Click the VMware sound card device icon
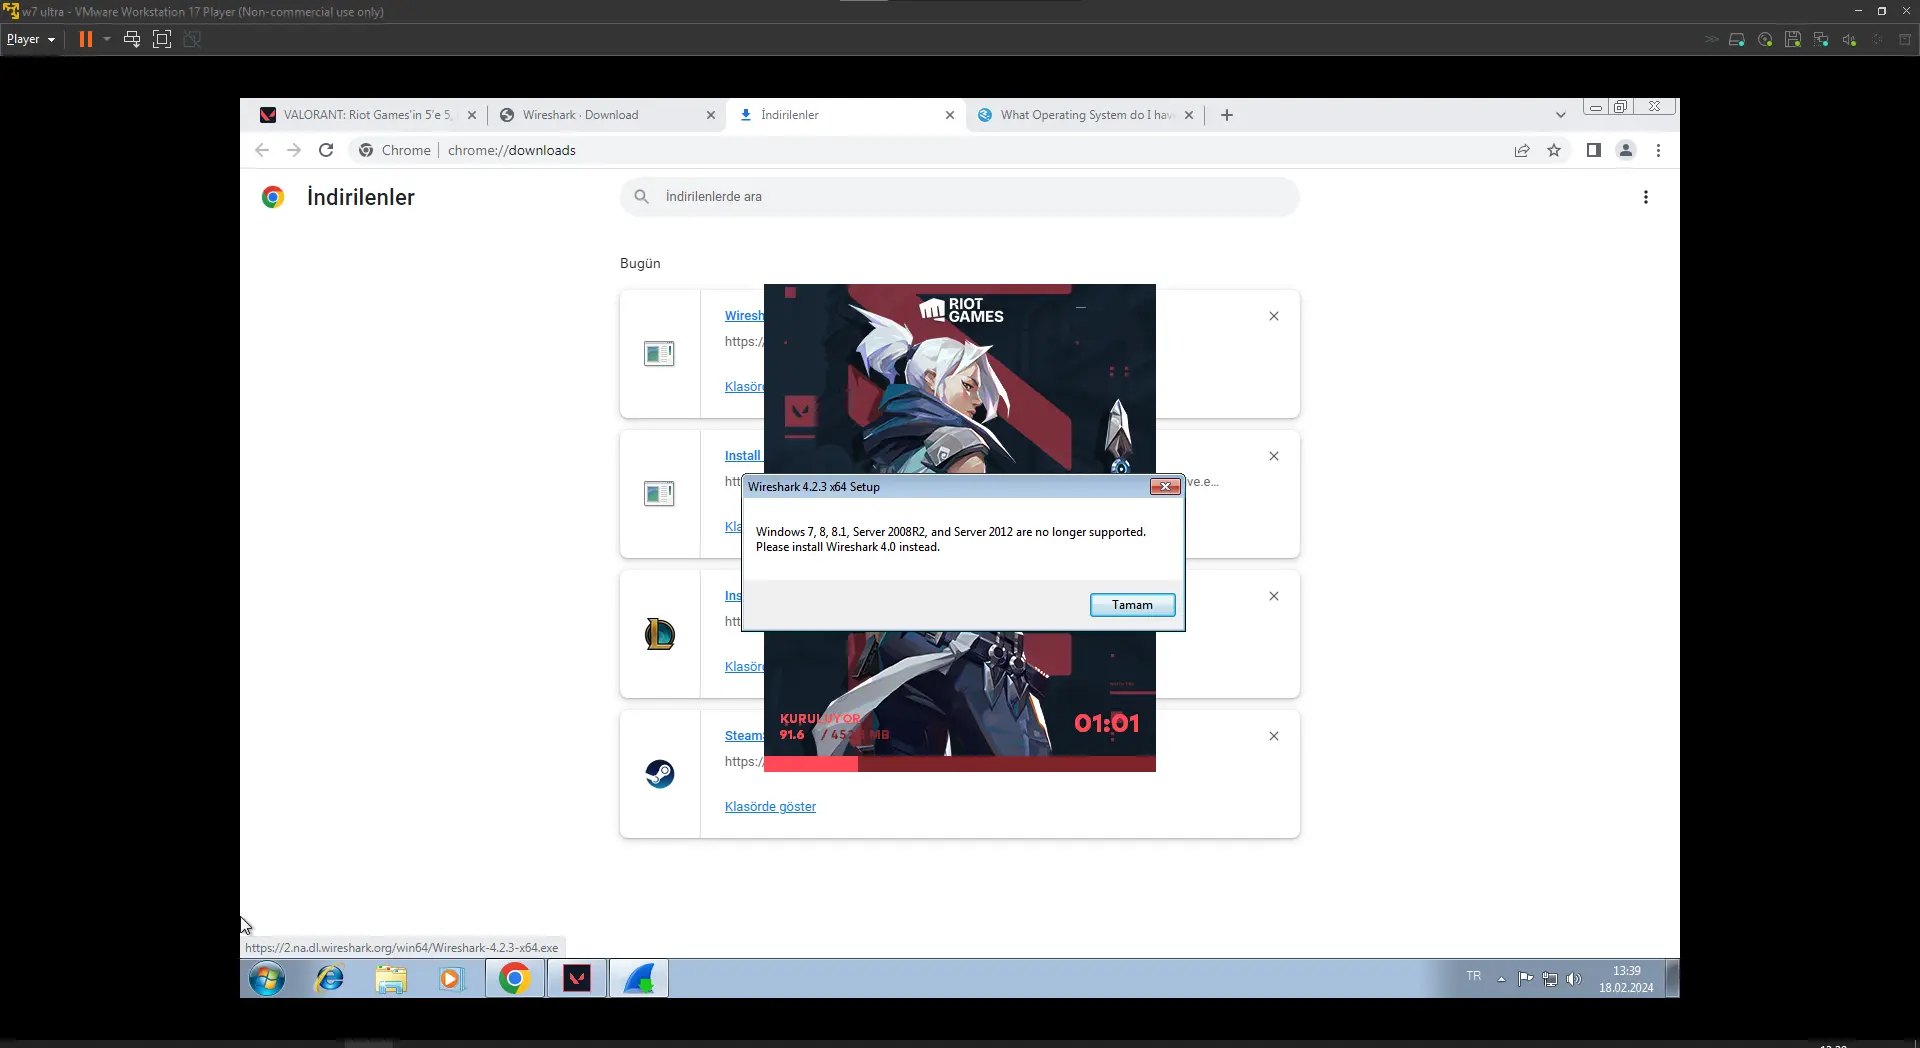1920x1048 pixels. pyautogui.click(x=1849, y=40)
